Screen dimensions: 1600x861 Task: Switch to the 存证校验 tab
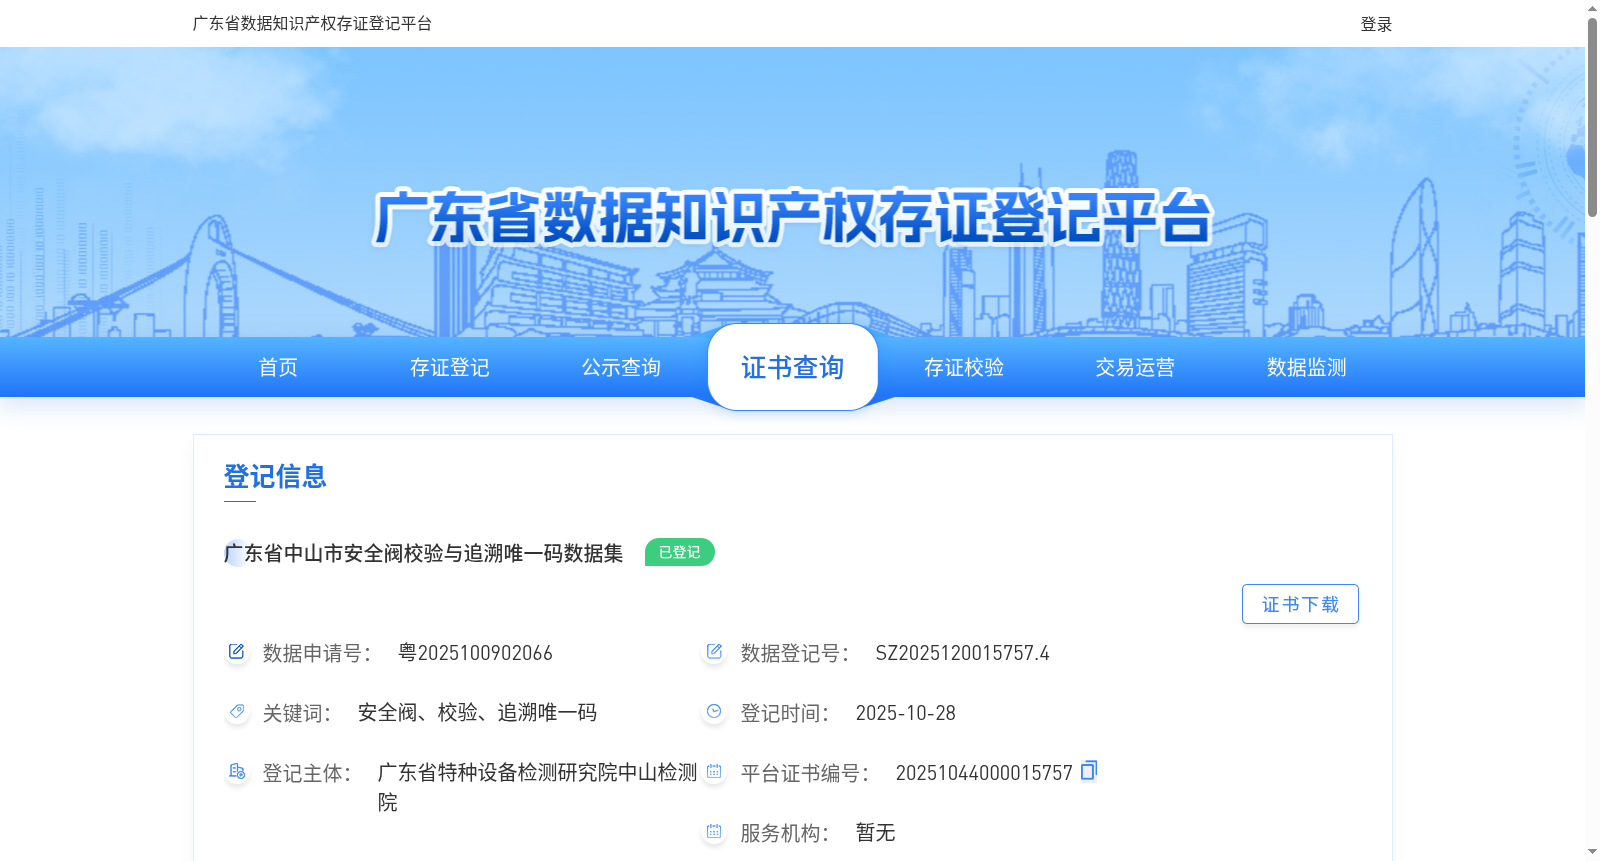click(964, 367)
